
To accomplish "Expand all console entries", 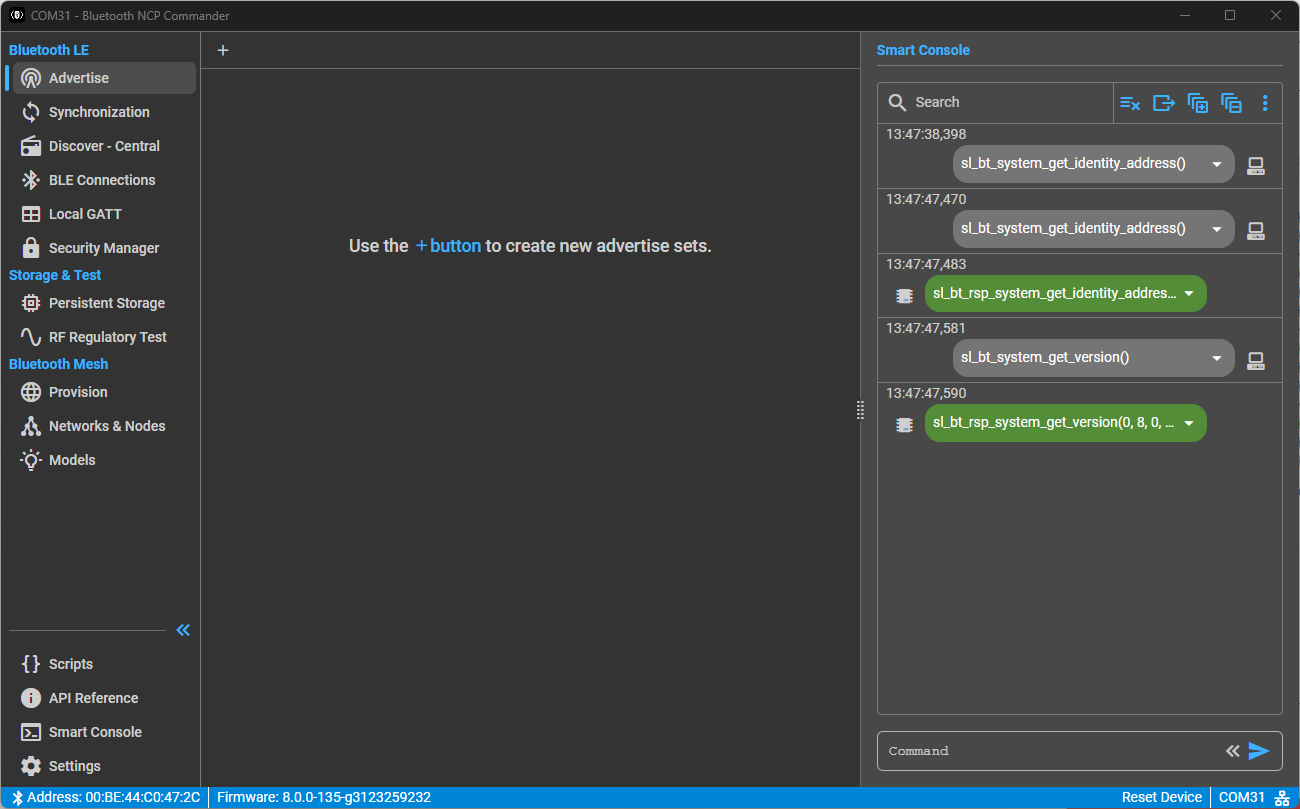I will [1198, 103].
